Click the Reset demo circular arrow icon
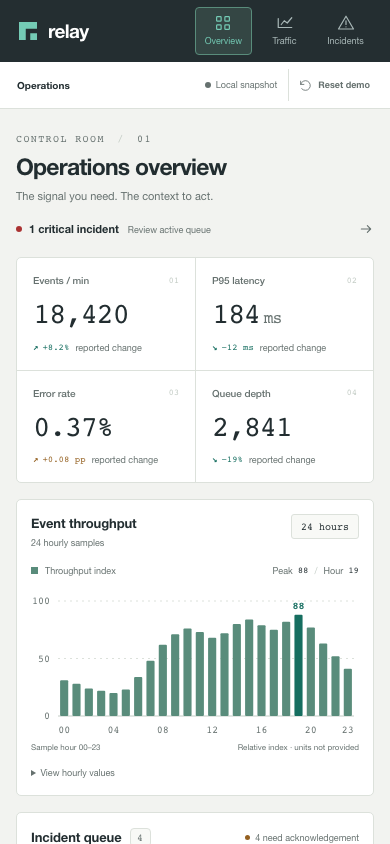390x844 pixels. (306, 85)
